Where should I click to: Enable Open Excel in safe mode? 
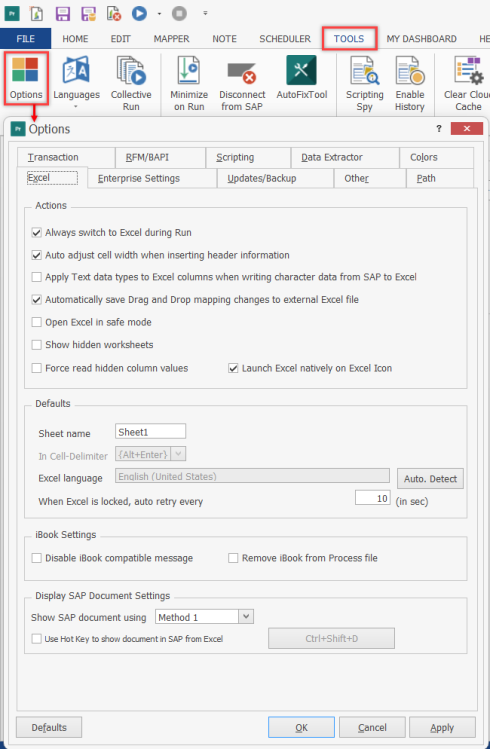pyautogui.click(x=36, y=322)
